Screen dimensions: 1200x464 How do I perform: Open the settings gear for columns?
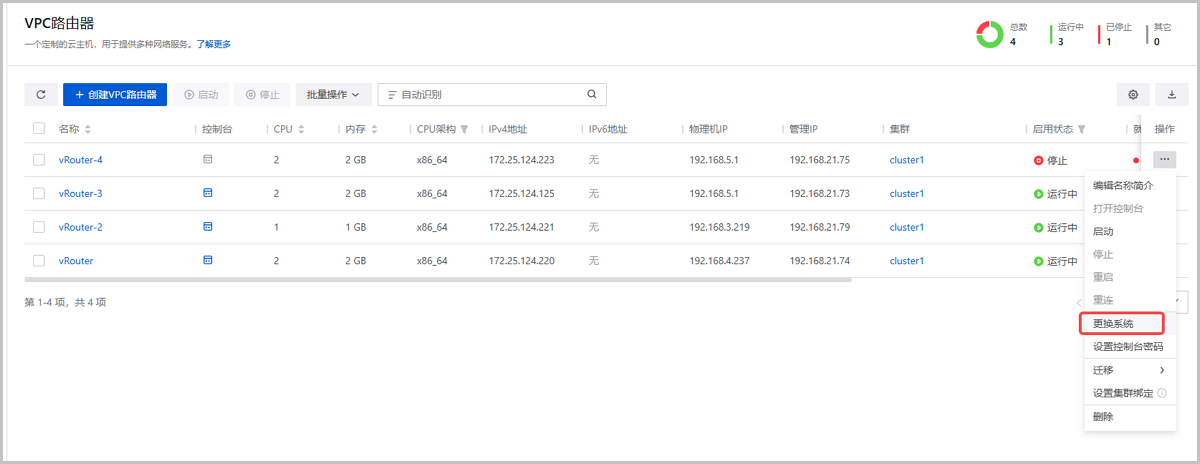click(1133, 94)
